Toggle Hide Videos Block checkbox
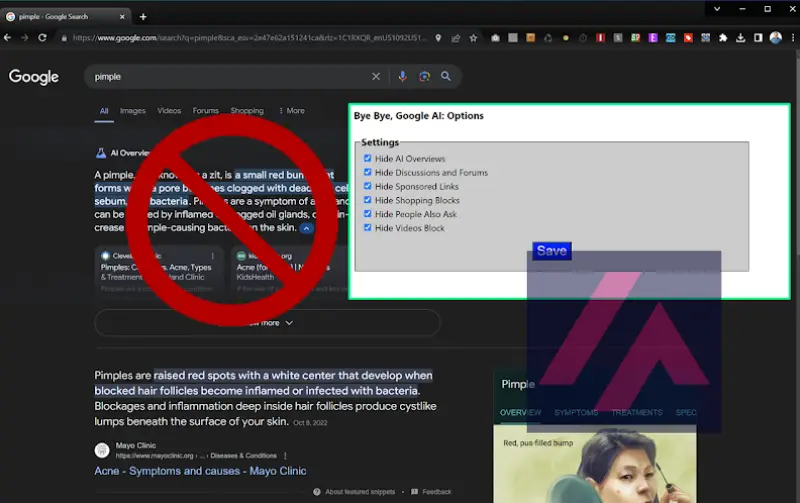 (x=367, y=227)
